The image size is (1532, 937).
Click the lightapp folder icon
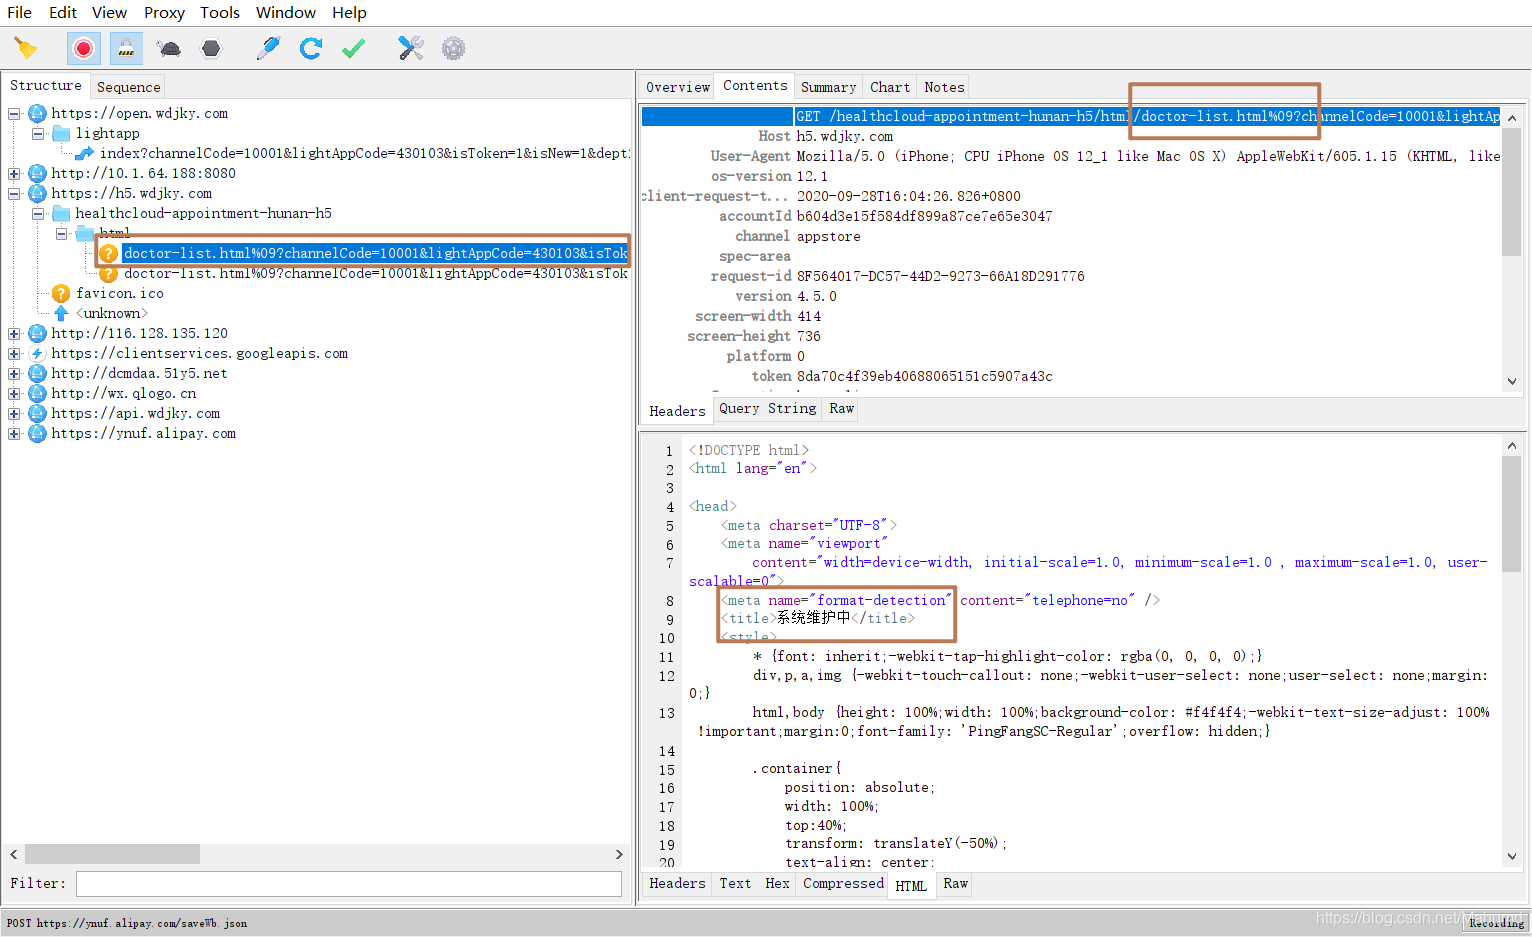tap(61, 133)
